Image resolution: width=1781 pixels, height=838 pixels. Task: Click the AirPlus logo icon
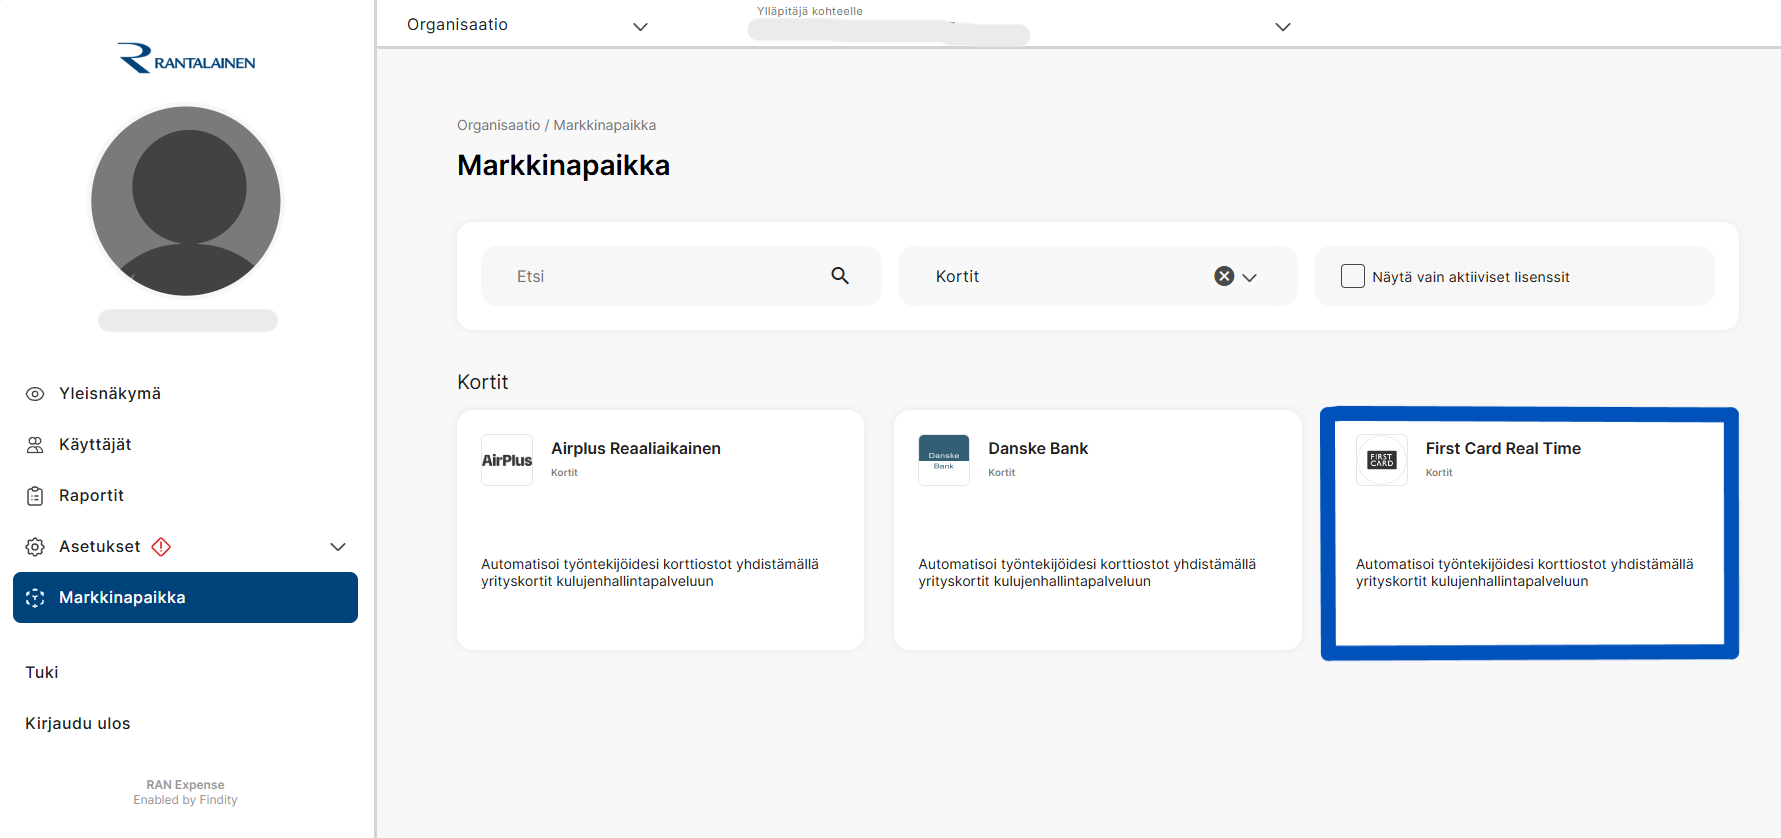pyautogui.click(x=507, y=460)
